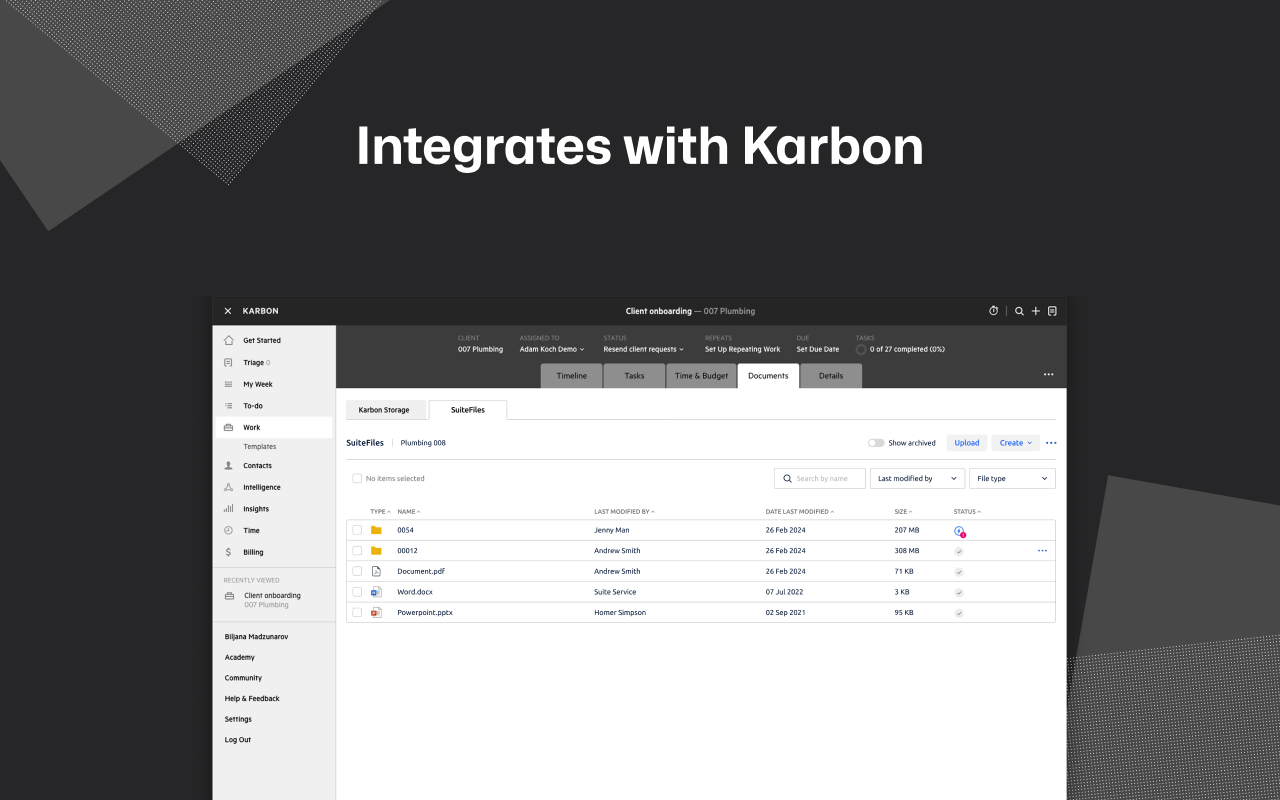
Task: Click the Intelligence network icon
Action: tap(228, 487)
